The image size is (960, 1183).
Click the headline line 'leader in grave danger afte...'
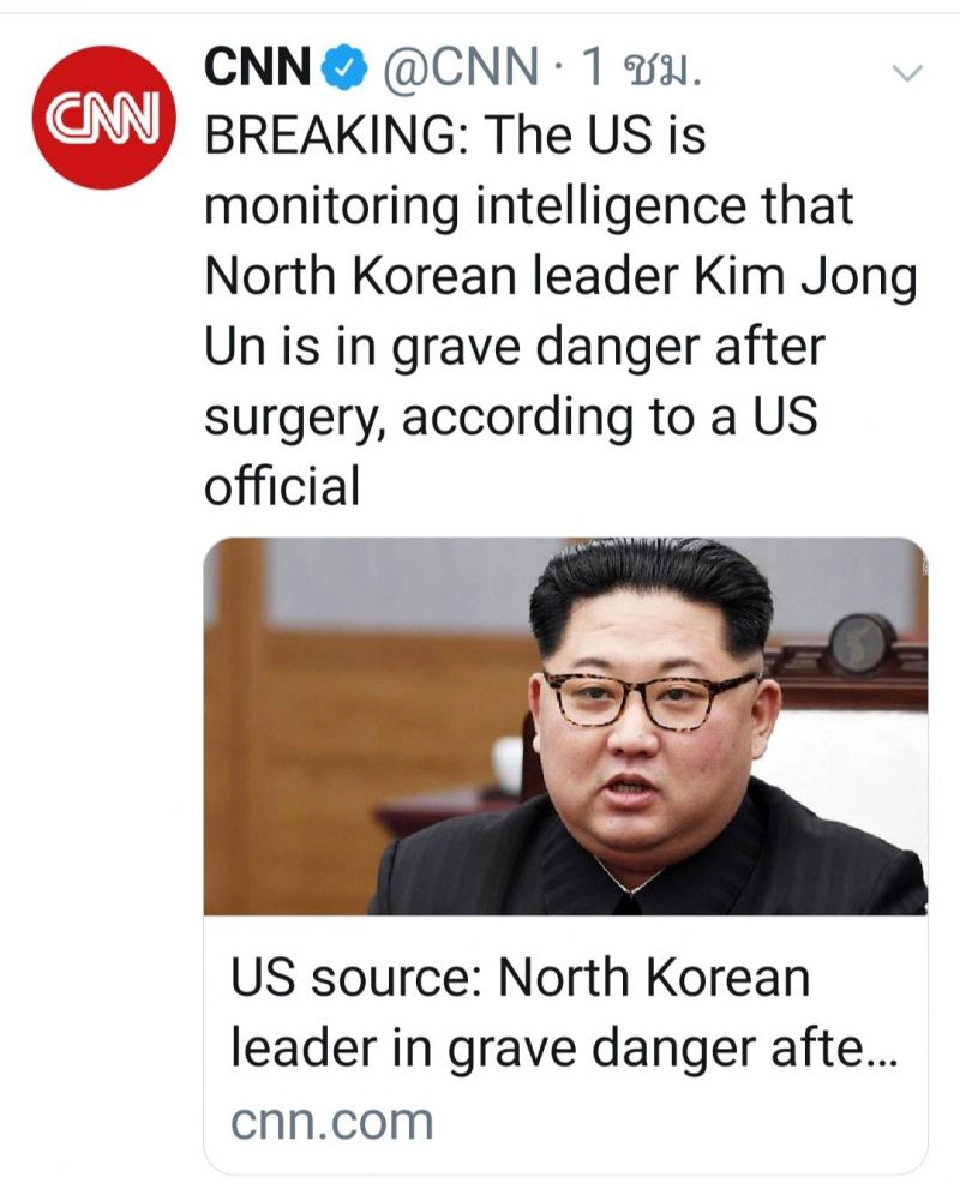click(562, 1050)
